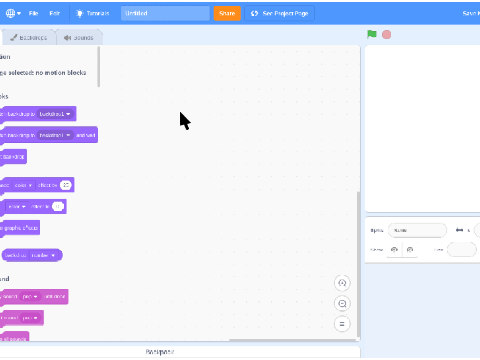Click the workspace vertical scrollbar
The image size is (480, 360).
(x=359, y=264)
